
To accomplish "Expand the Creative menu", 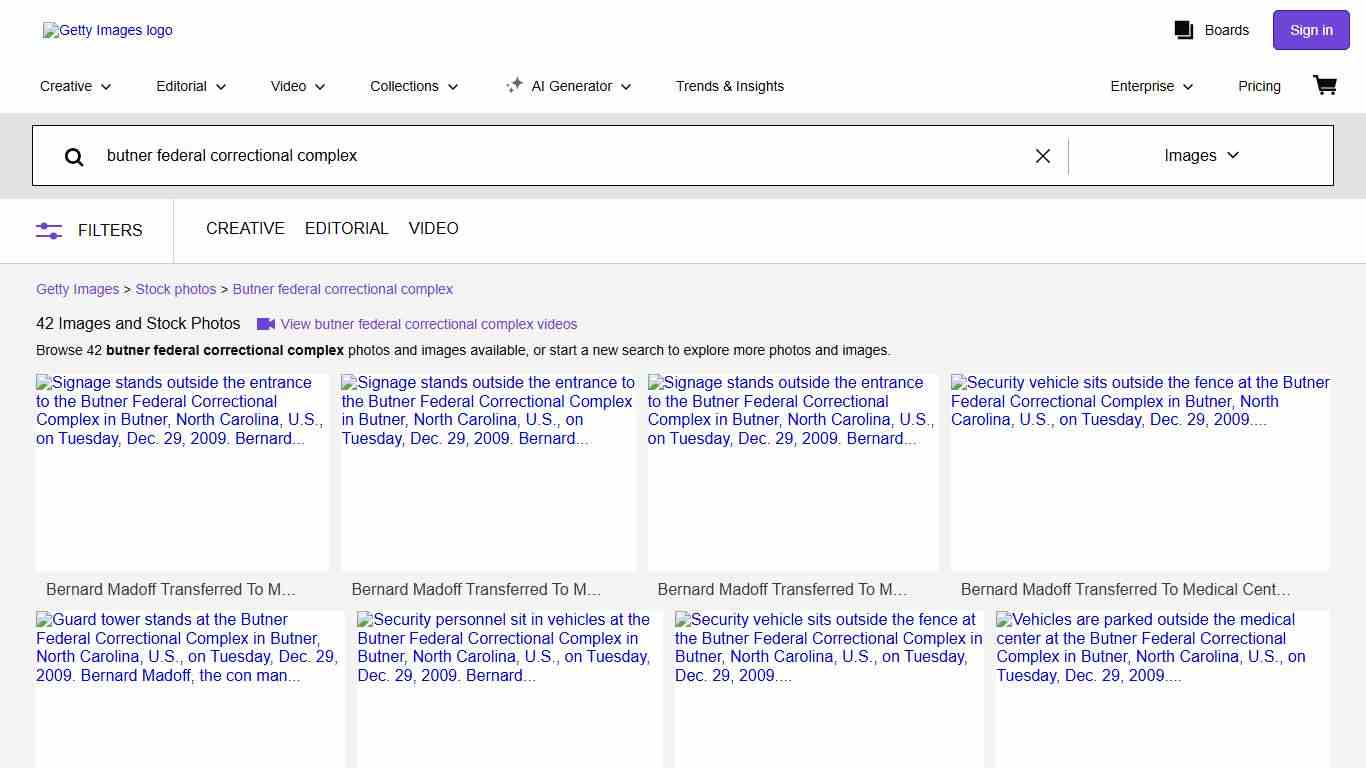I will 76,86.
